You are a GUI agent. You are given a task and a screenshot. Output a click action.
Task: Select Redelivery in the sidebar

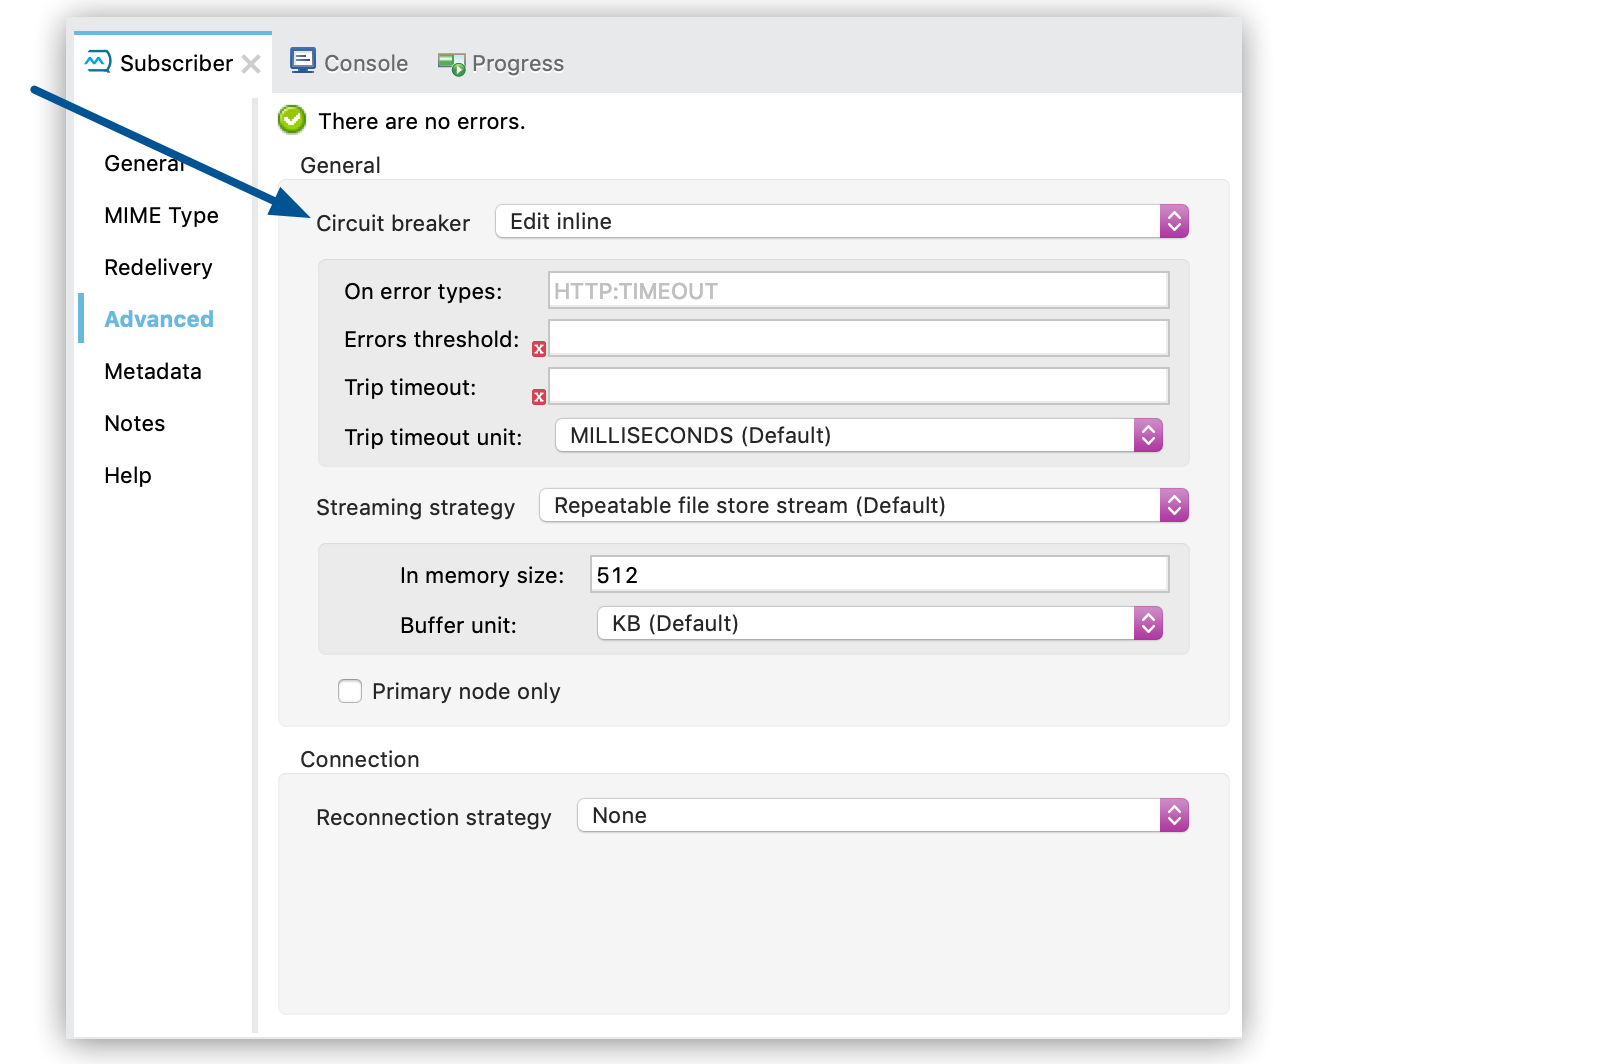tap(158, 267)
